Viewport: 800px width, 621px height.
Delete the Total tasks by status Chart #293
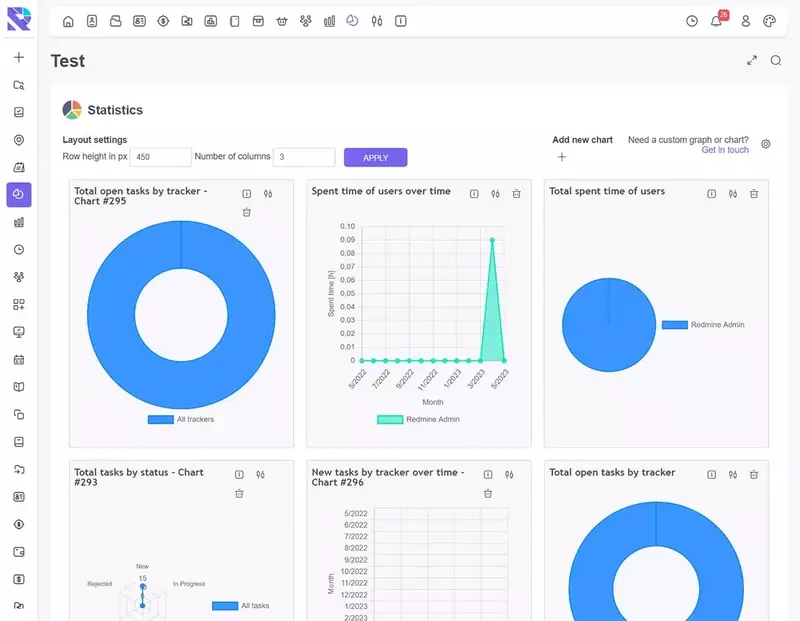239,493
